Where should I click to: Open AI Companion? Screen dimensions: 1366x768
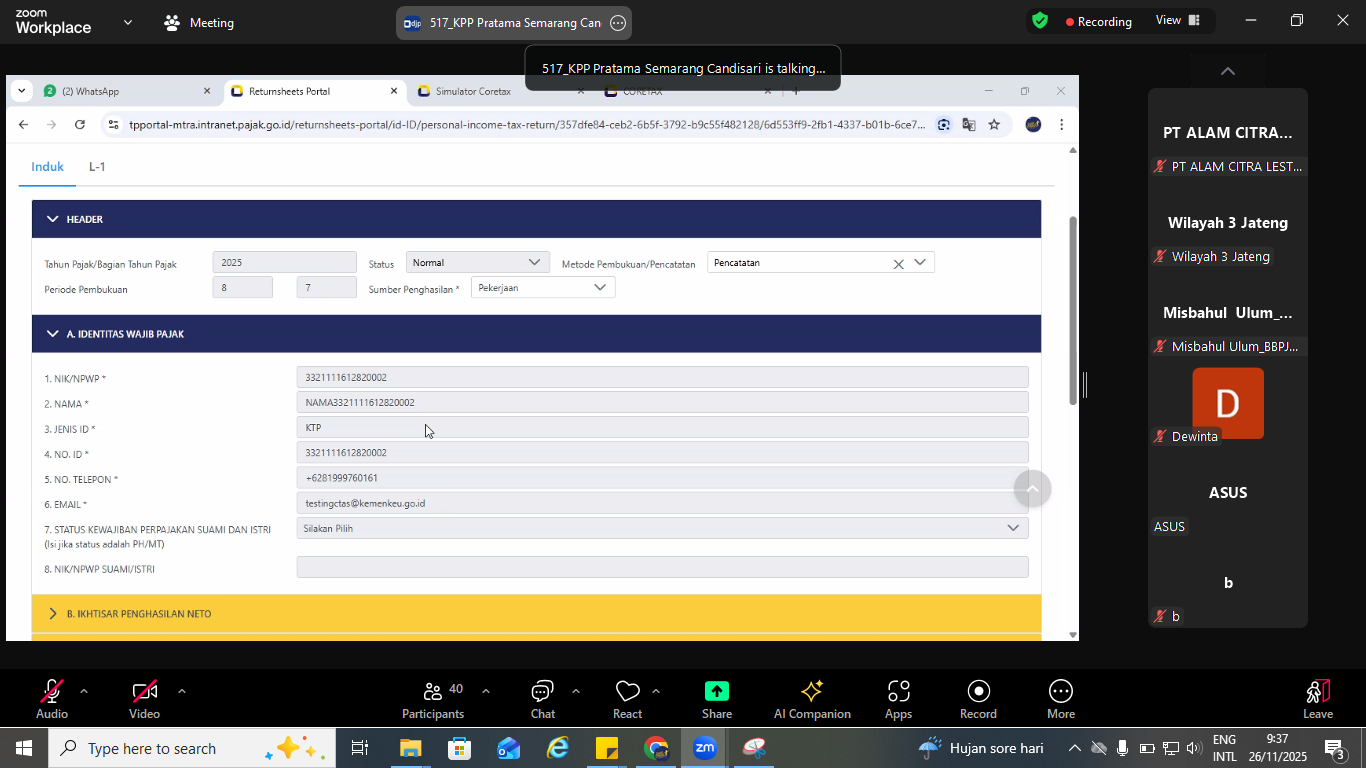pos(811,692)
